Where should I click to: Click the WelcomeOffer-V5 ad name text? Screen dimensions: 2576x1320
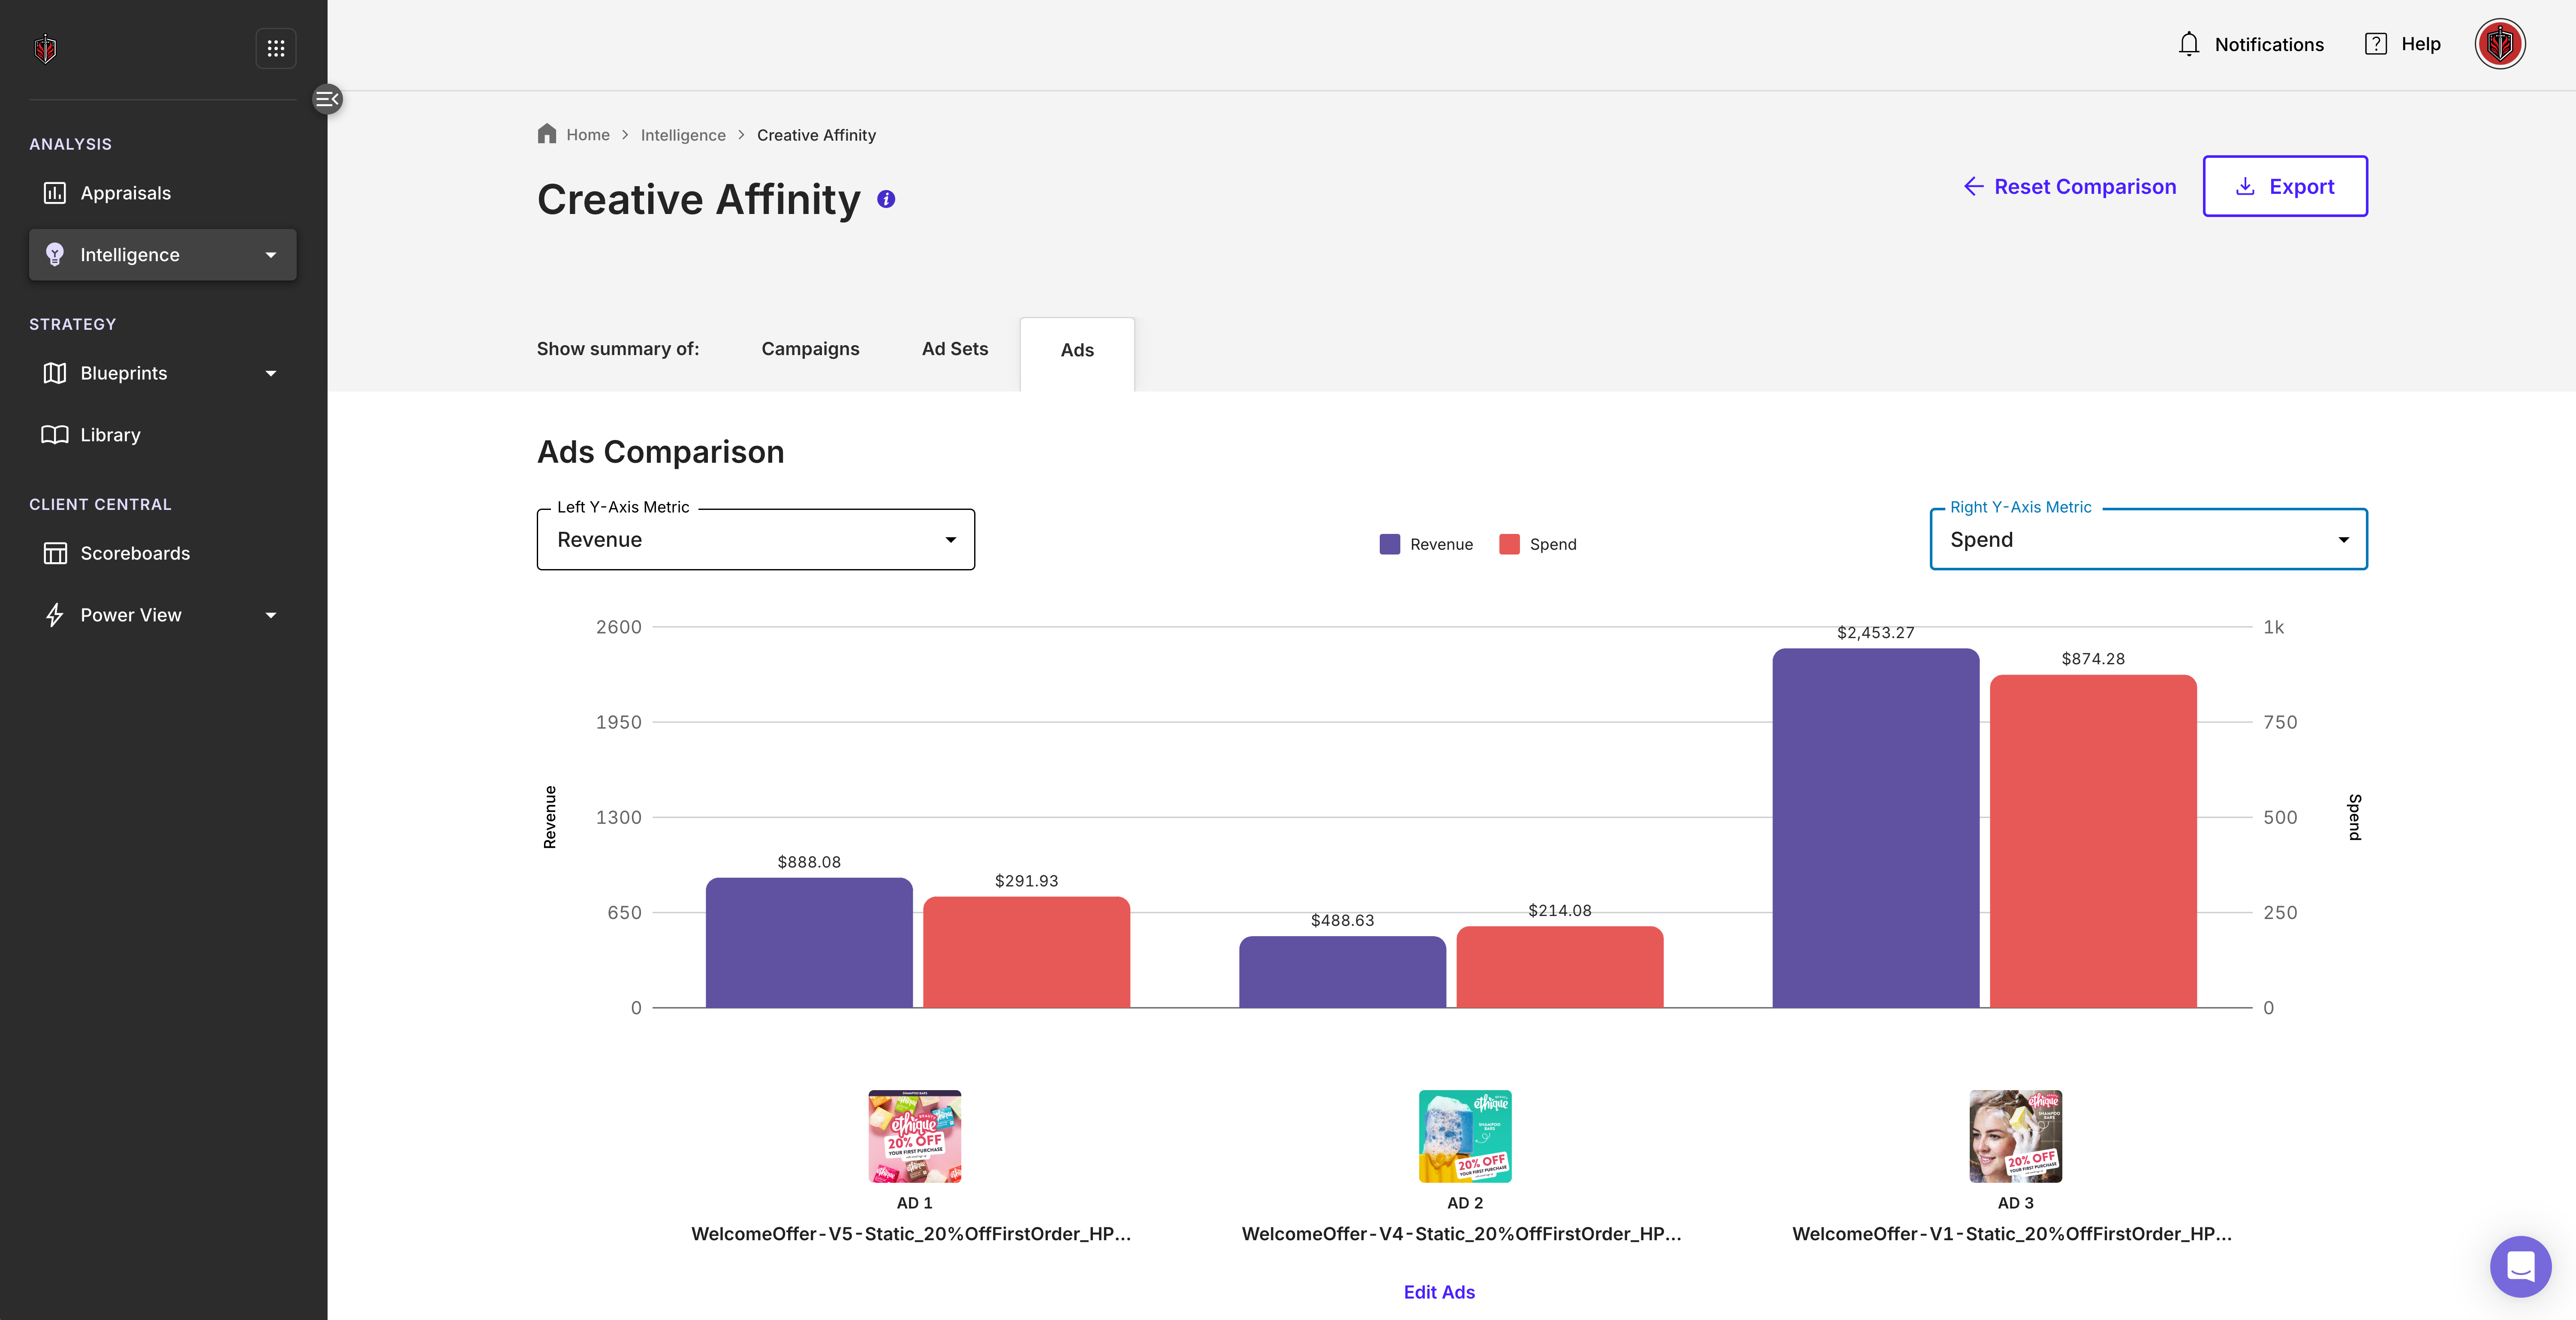point(911,1234)
